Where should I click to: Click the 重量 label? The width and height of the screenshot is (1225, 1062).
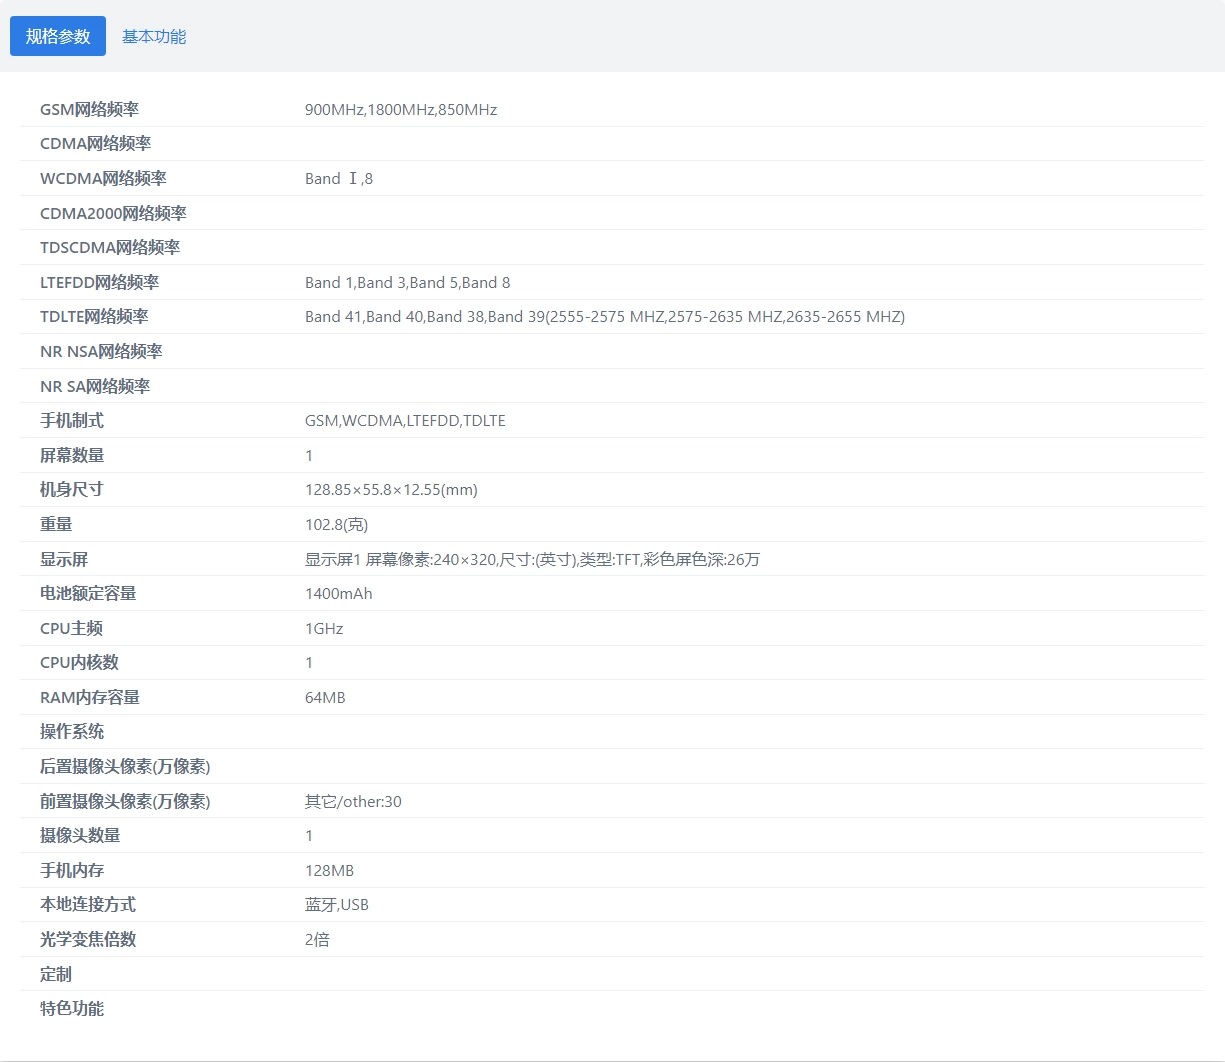(56, 524)
